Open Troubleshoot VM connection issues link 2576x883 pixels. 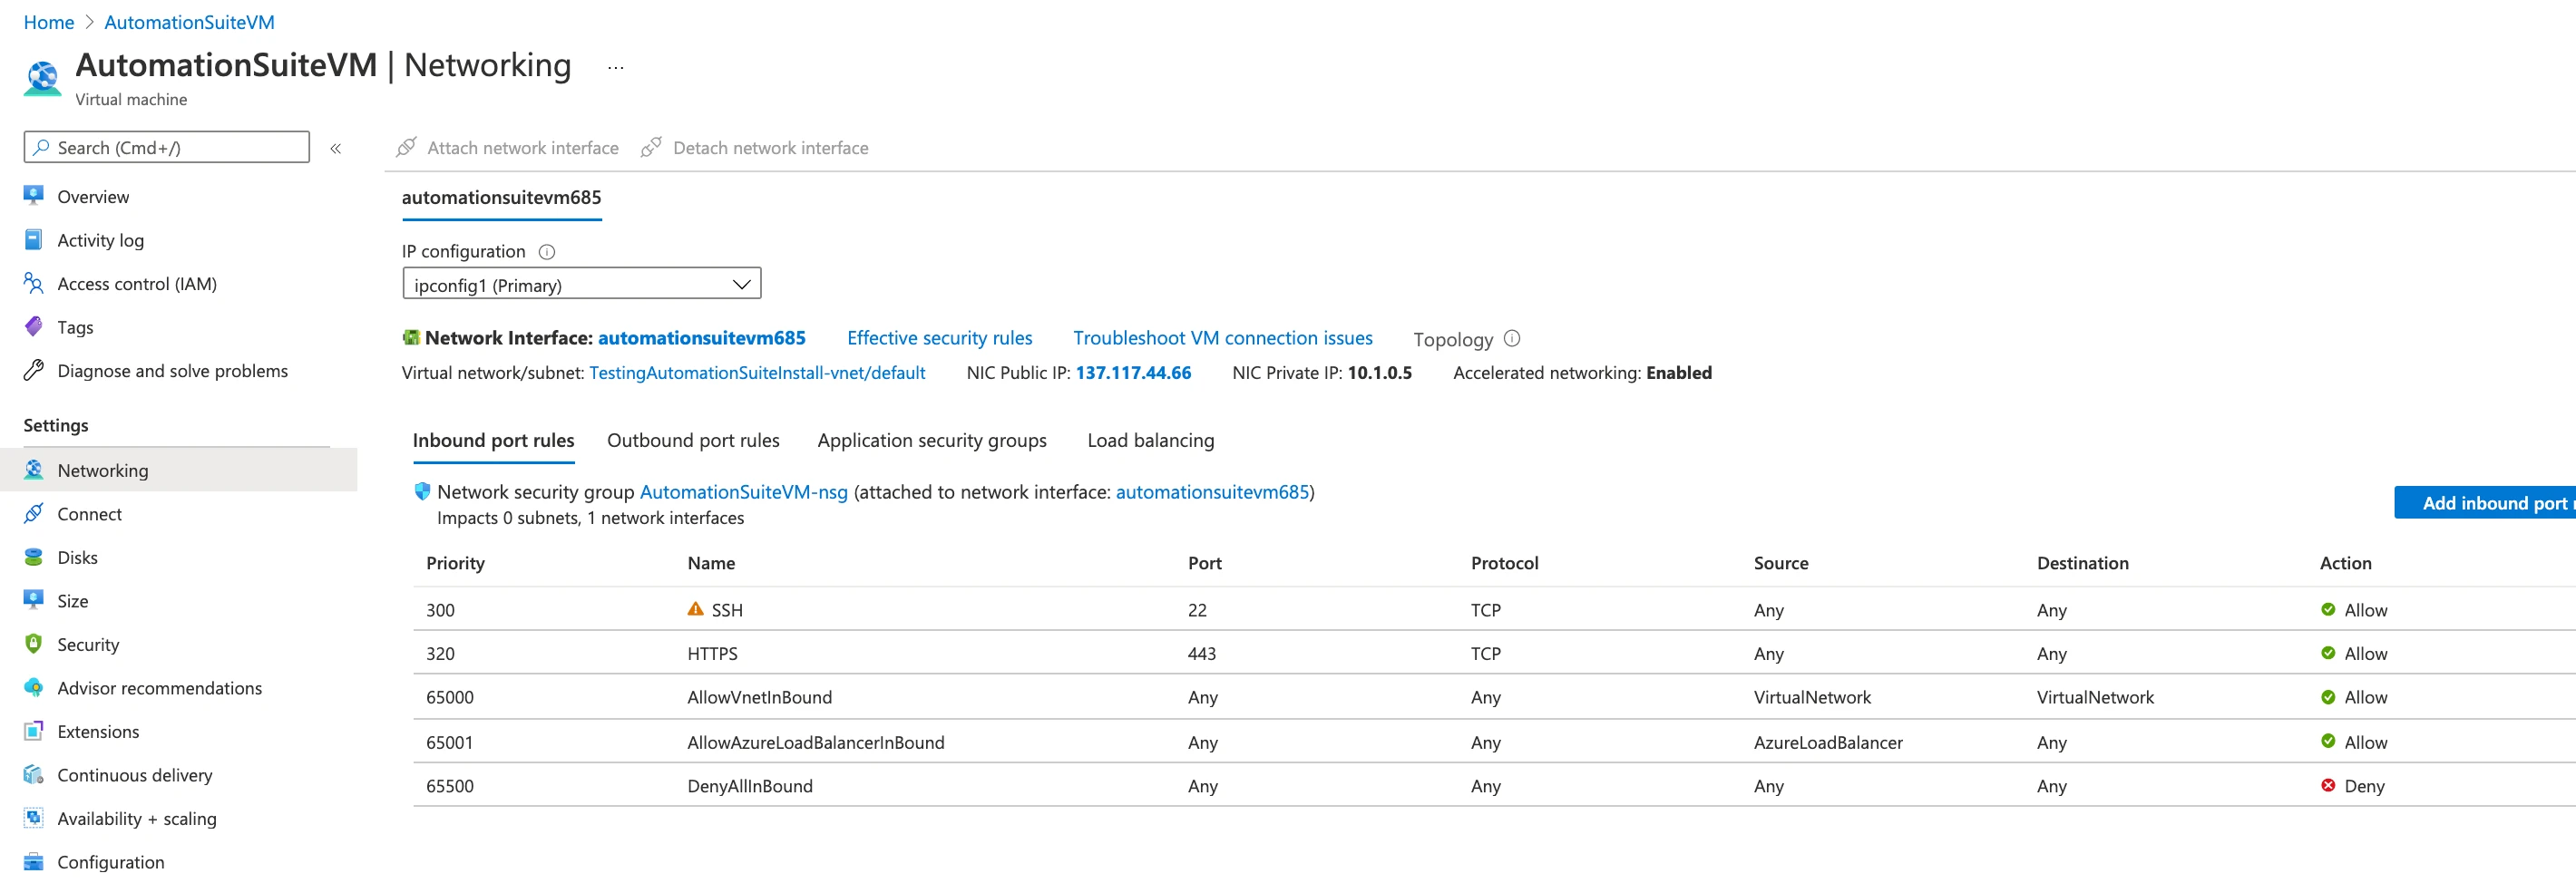pos(1222,338)
